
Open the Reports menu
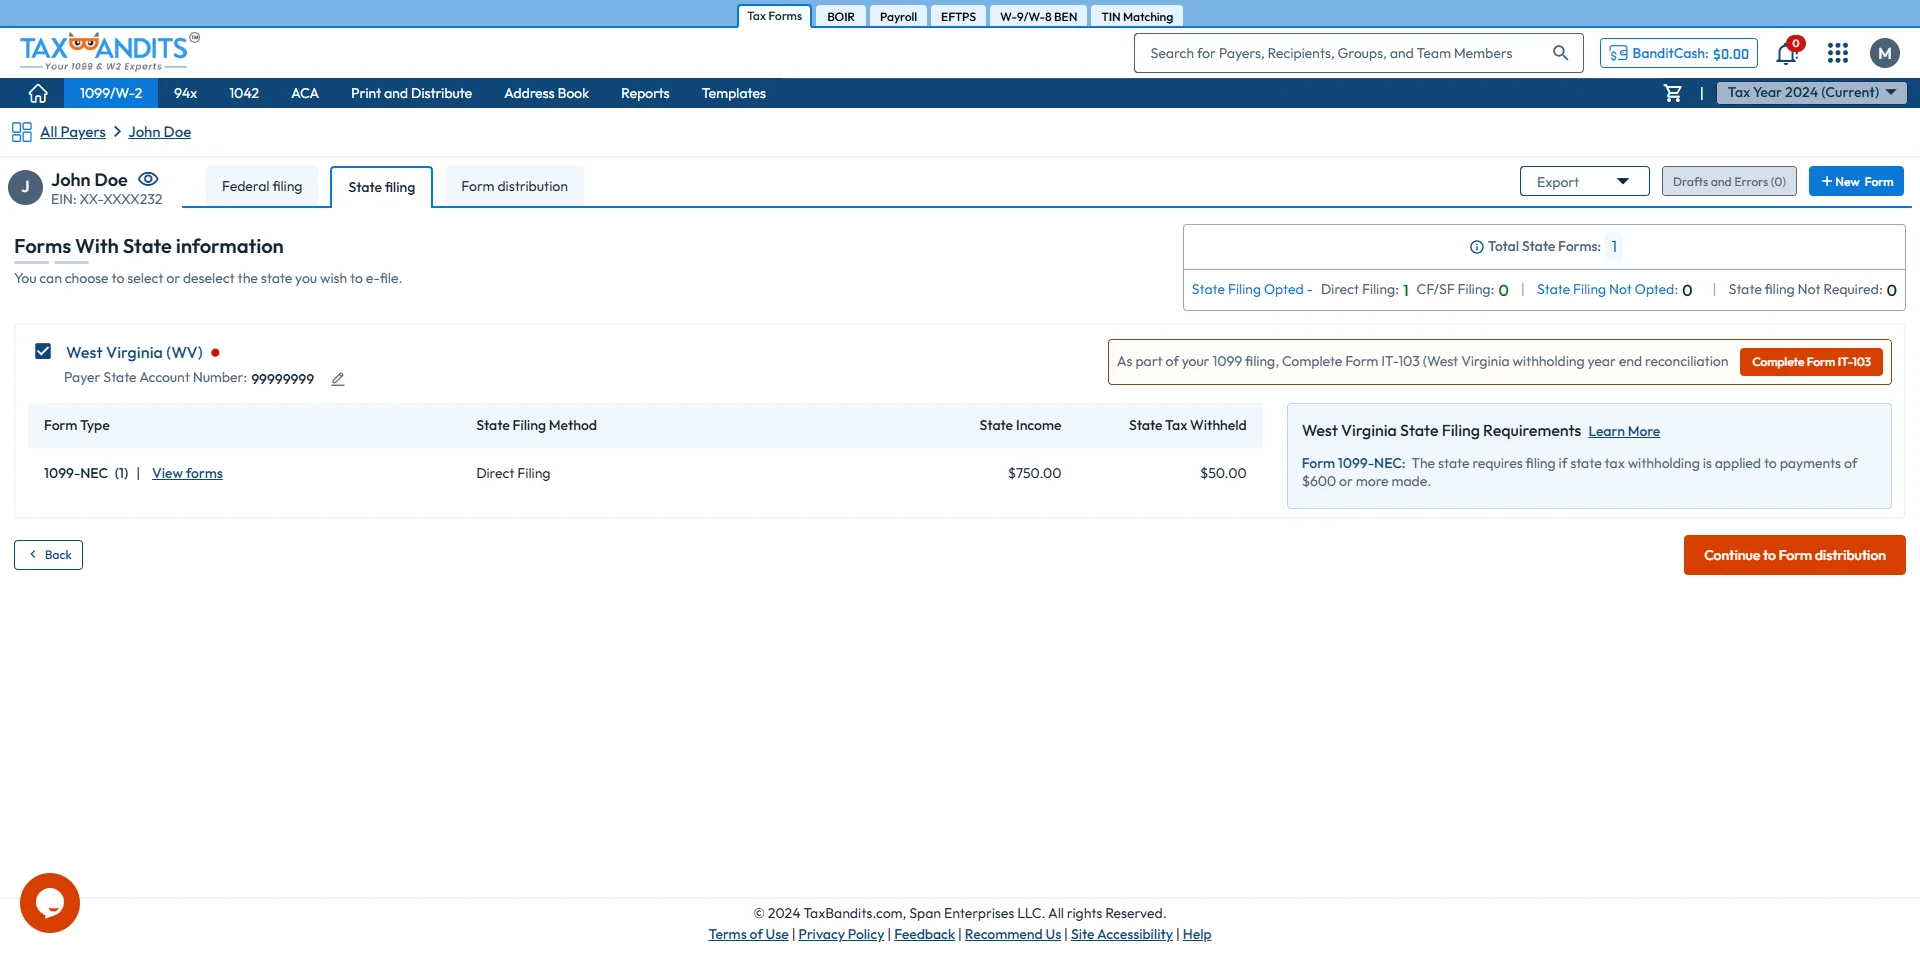pos(645,93)
